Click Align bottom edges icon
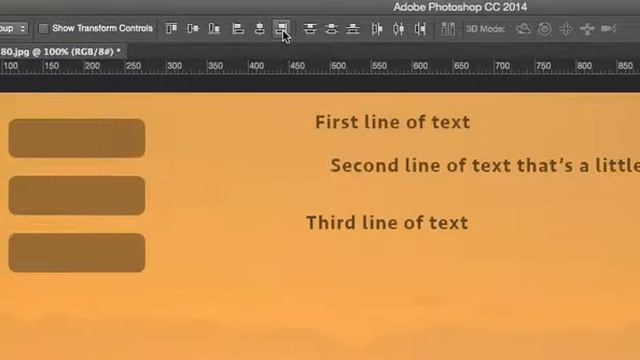Screen dimensions: 640x360 click(x=214, y=29)
